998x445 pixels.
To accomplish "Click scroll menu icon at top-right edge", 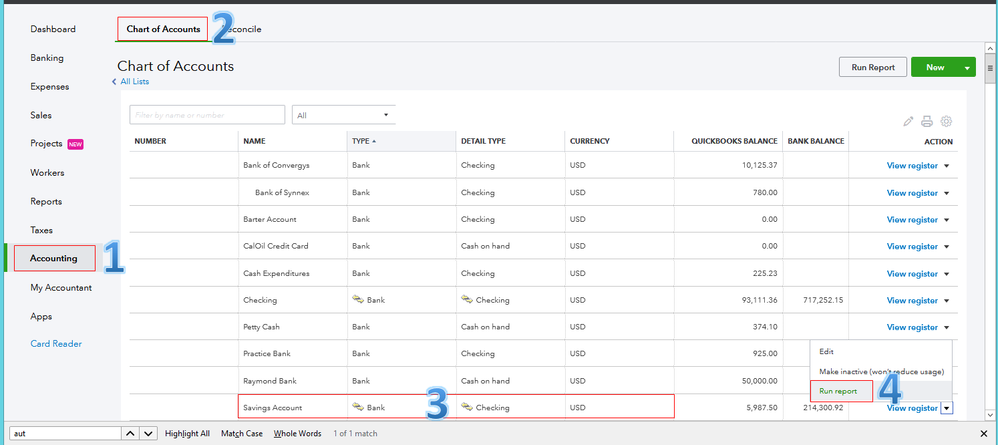I will pos(990,67).
